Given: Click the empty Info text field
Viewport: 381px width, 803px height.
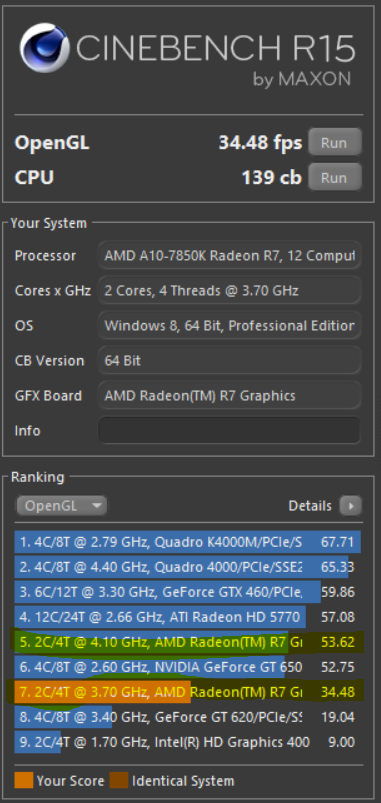Looking at the screenshot, I should (229, 430).
